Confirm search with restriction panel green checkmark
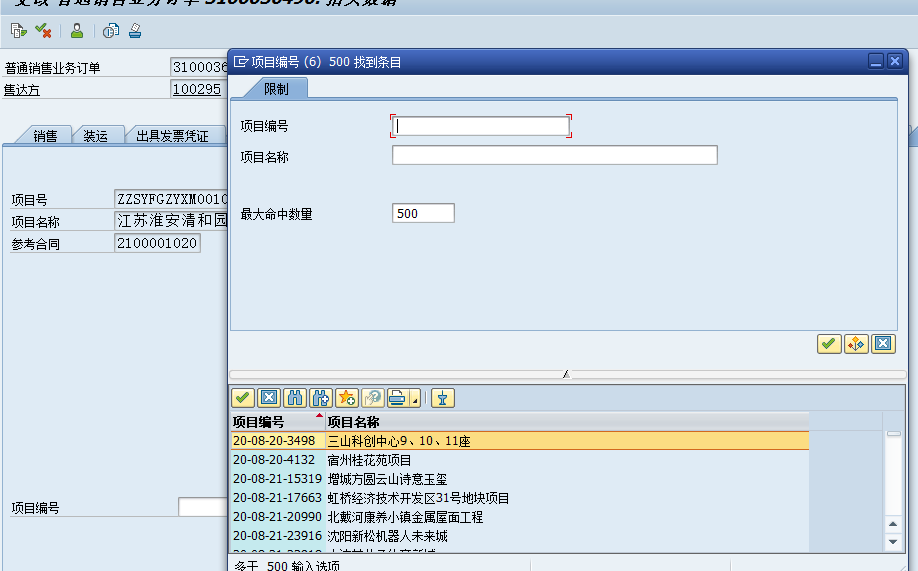Viewport: 918px width, 571px height. (828, 344)
